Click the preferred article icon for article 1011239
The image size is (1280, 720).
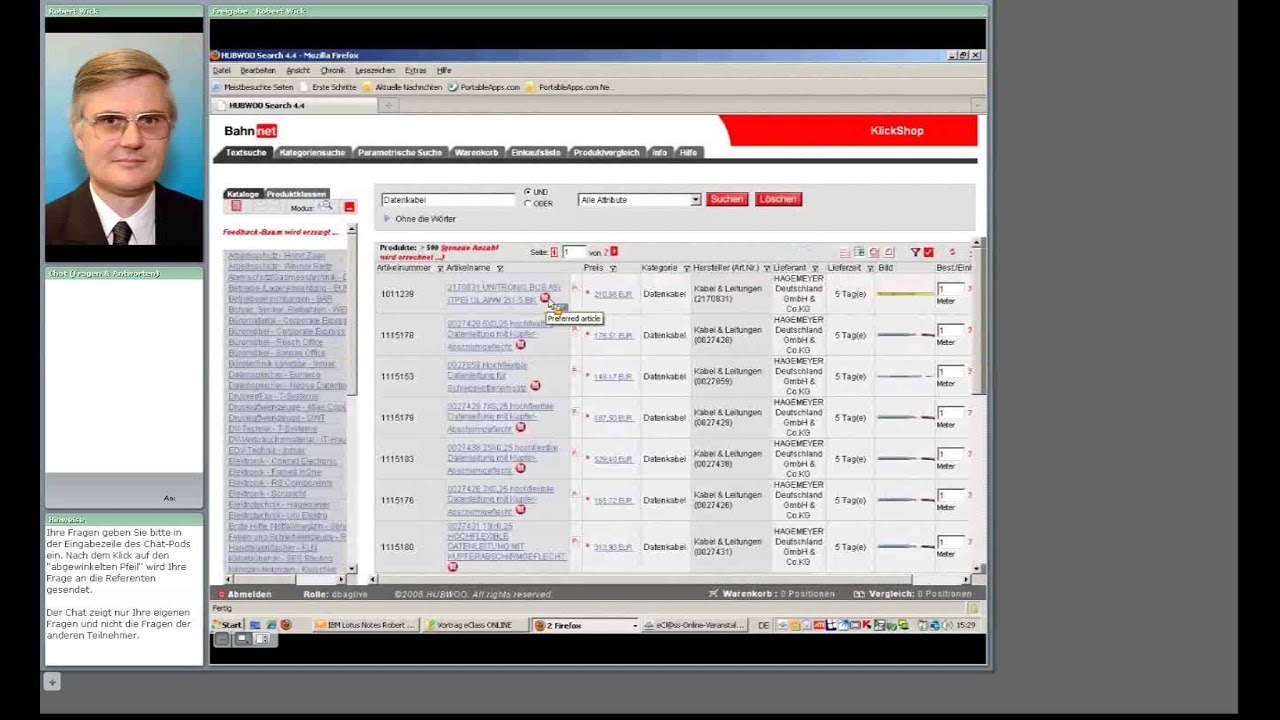544,299
